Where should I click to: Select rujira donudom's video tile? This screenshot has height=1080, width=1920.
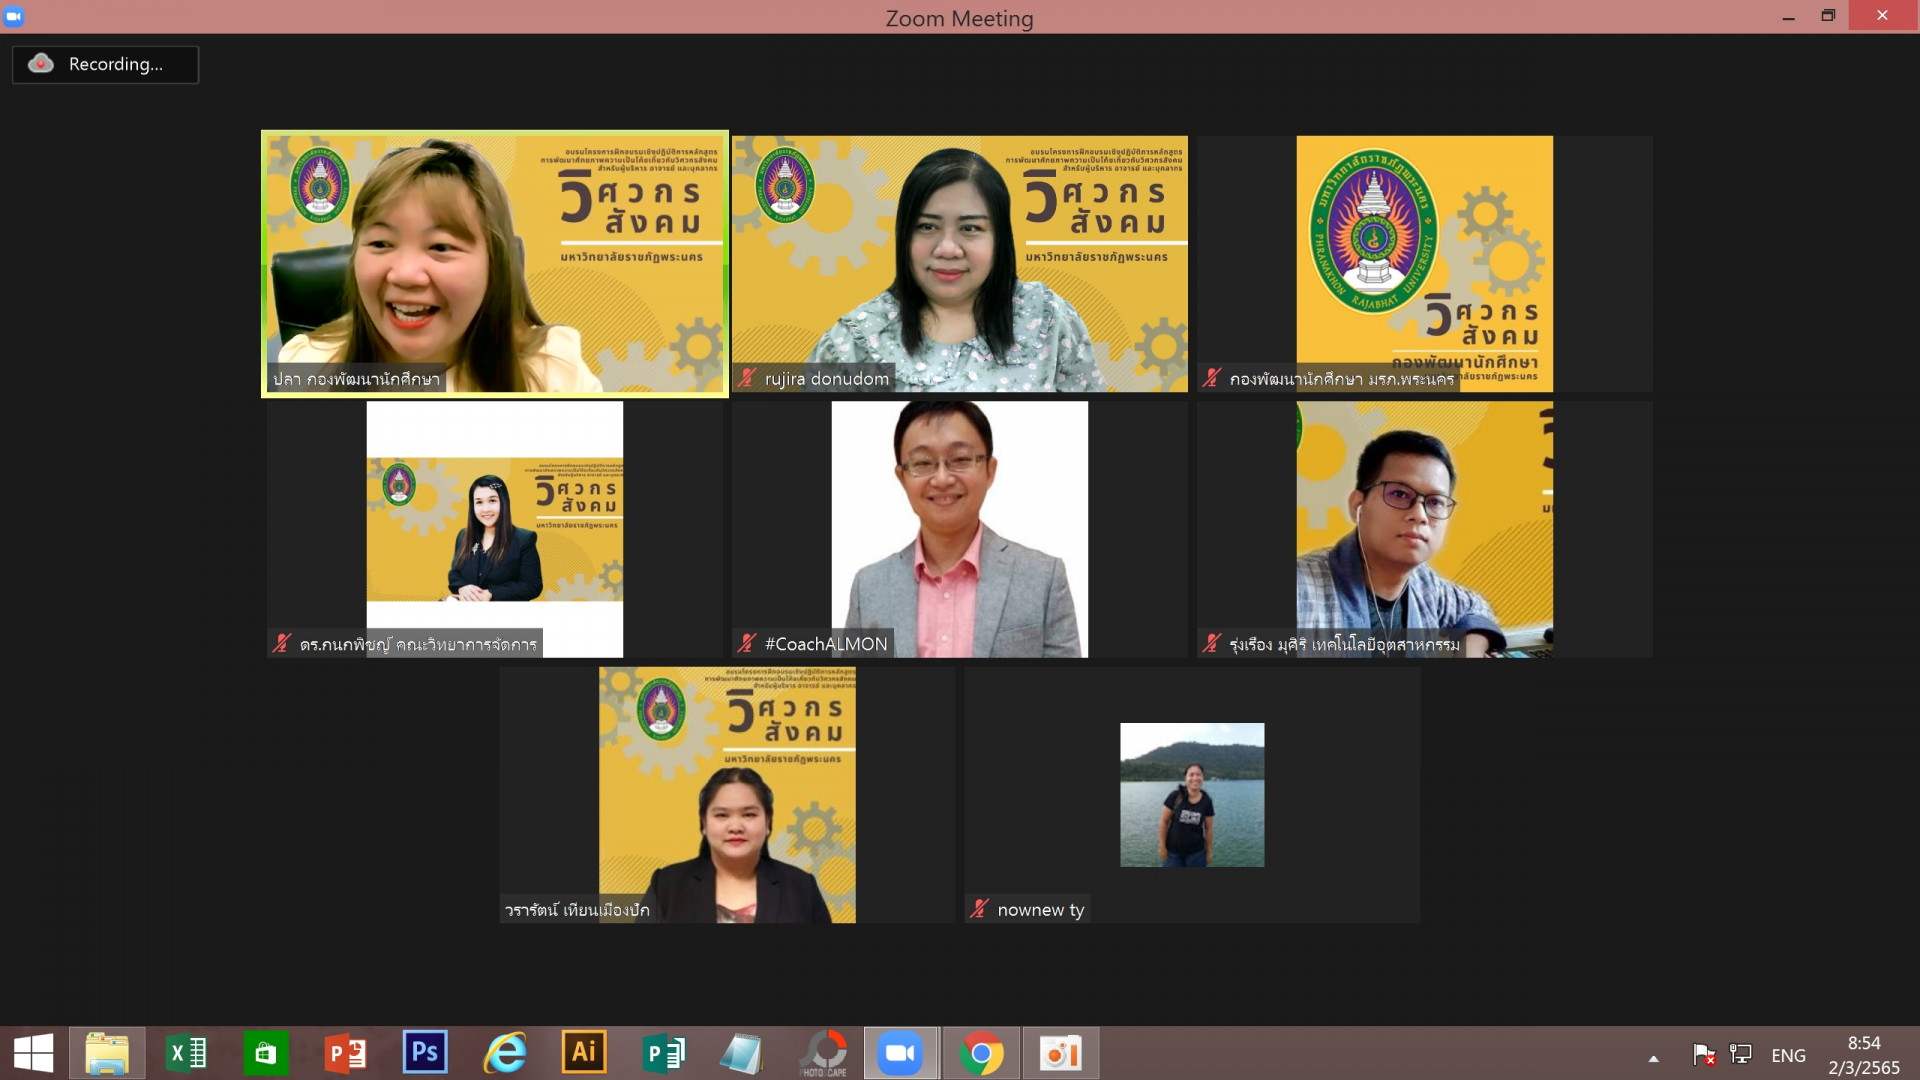(x=960, y=264)
